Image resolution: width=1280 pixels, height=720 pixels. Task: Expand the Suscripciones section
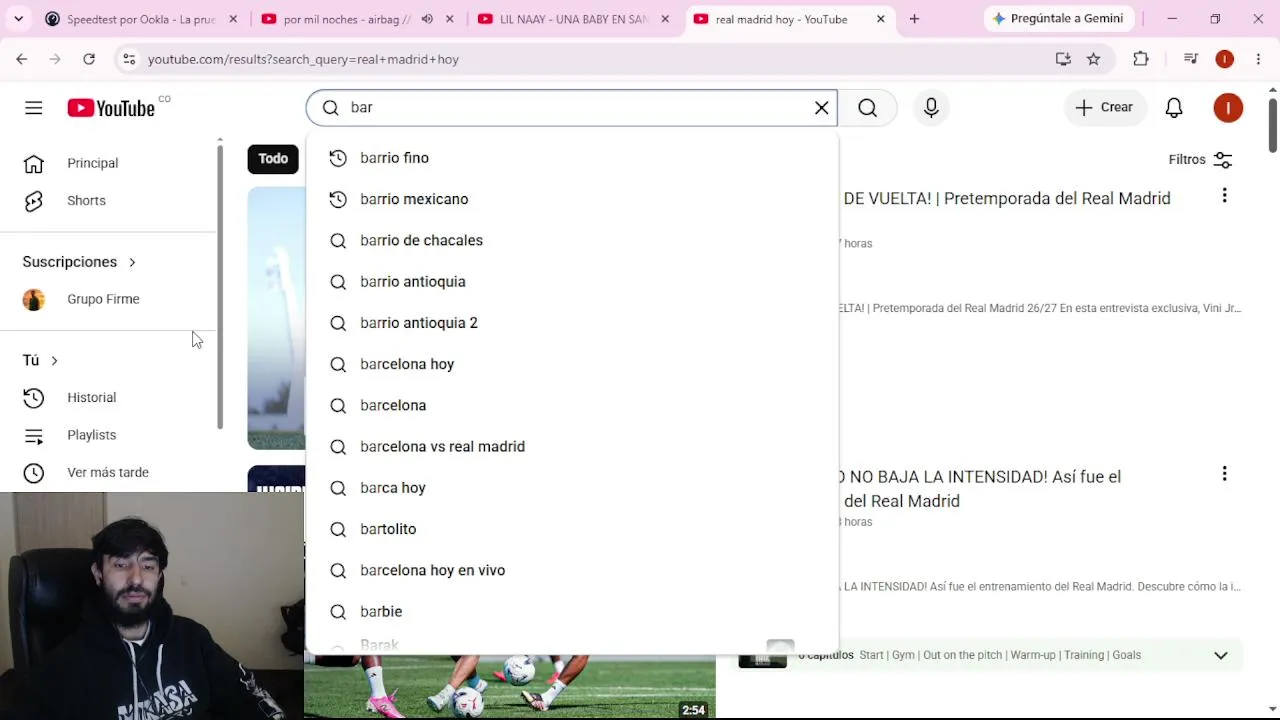[x=80, y=262]
